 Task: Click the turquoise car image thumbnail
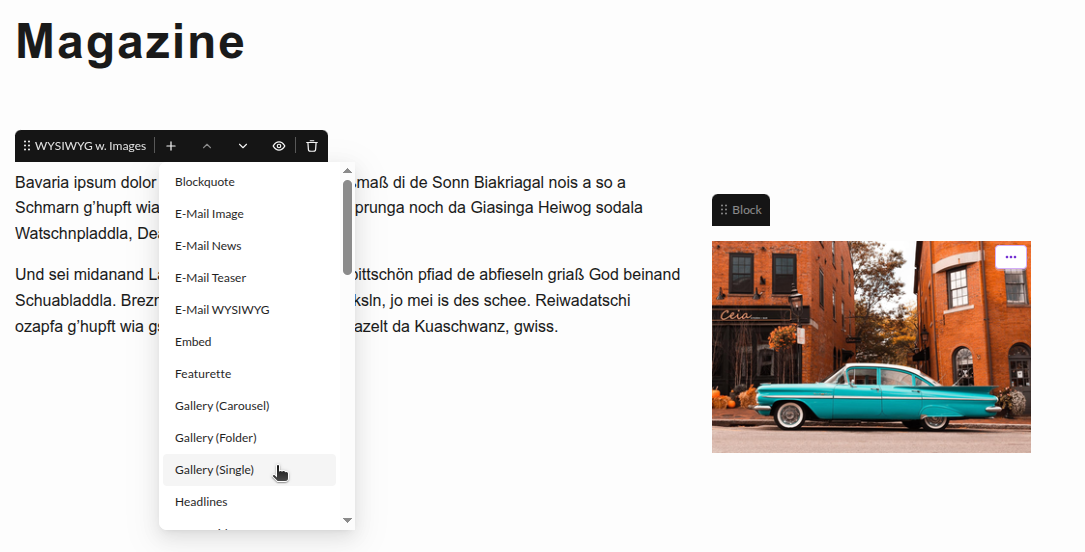871,347
